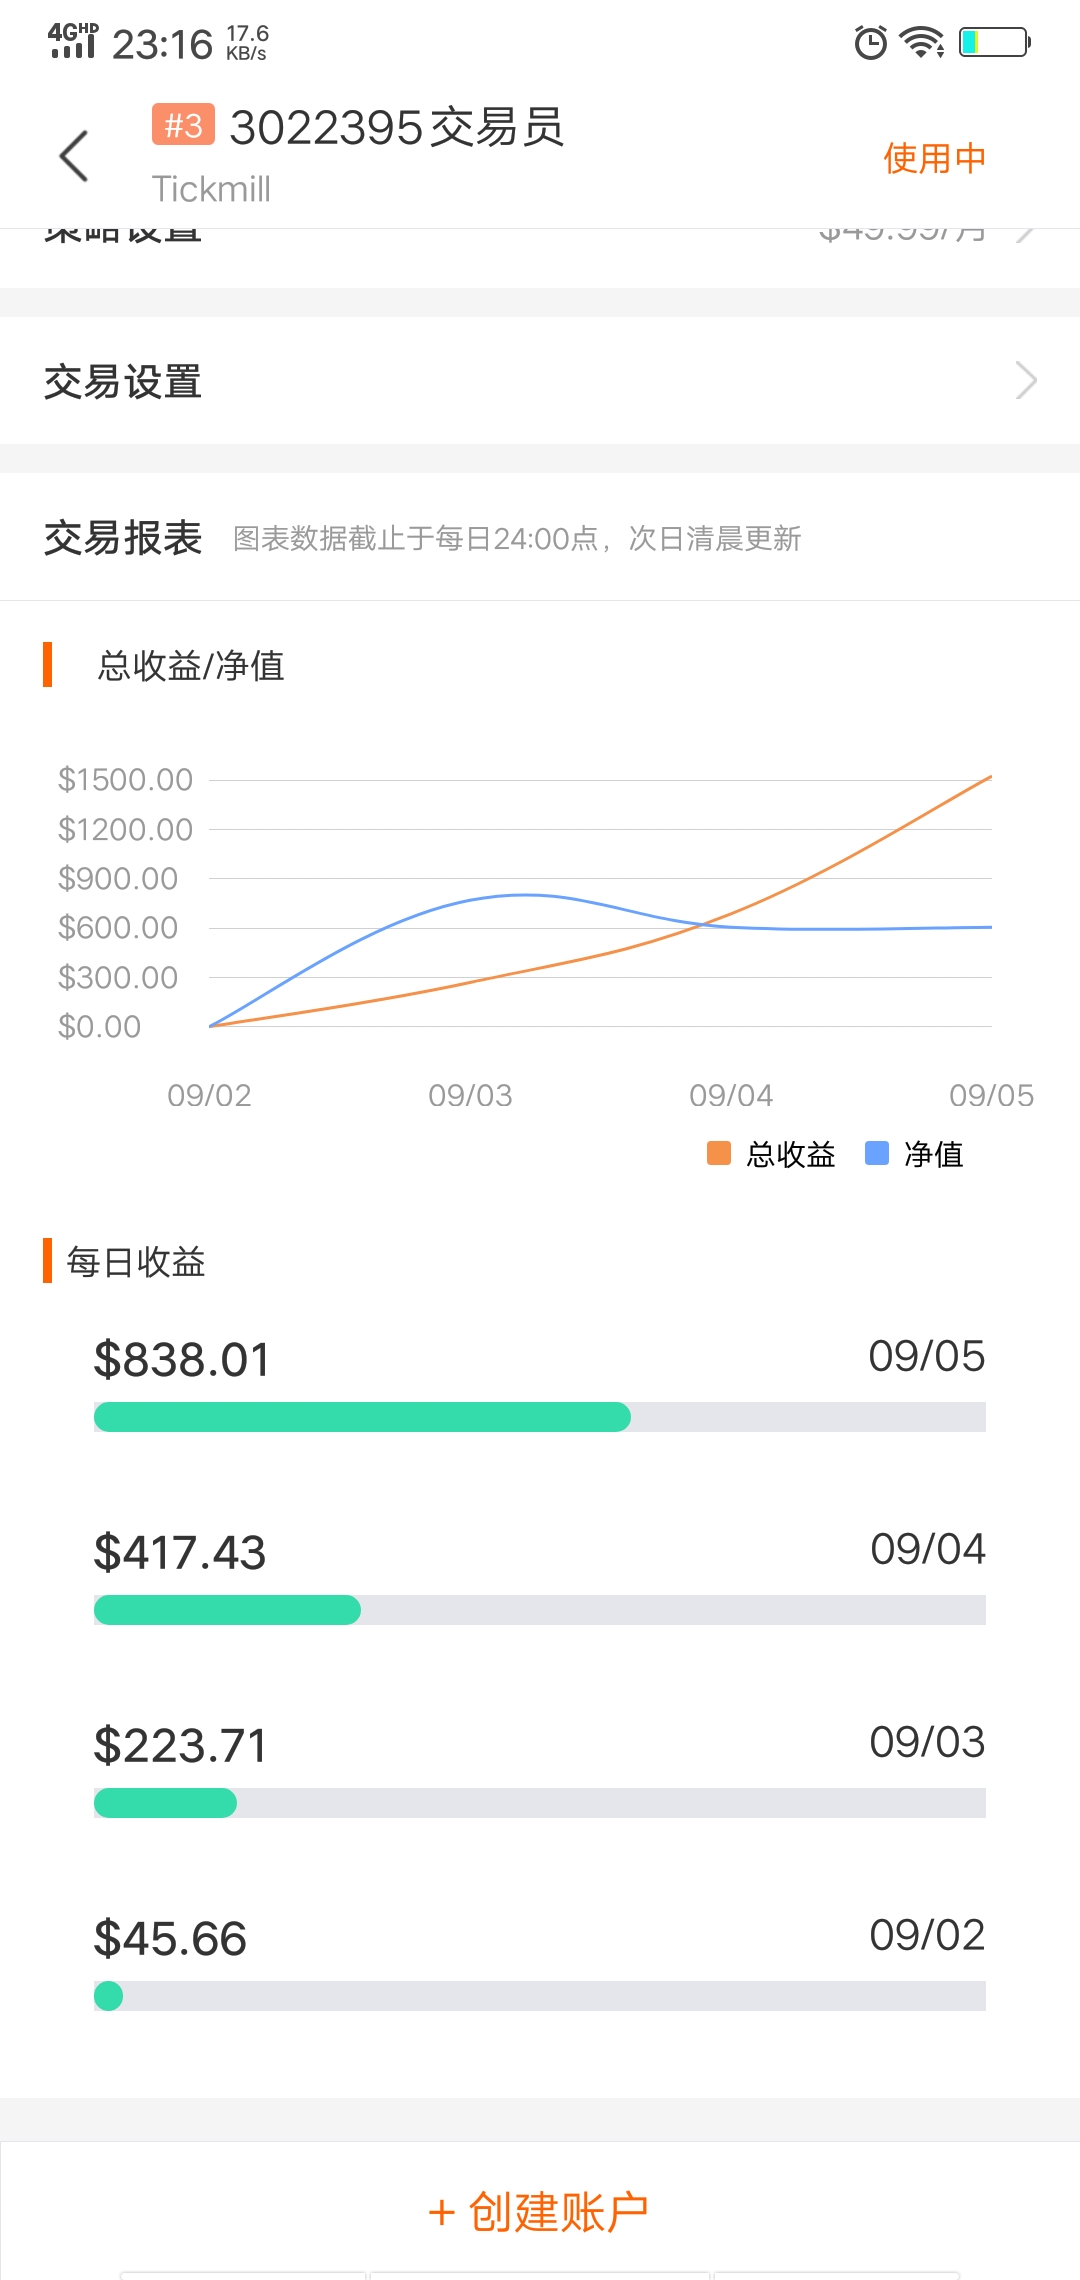Tap the orange line endpoint at 09/05
This screenshot has height=2280, width=1080.
click(x=991, y=776)
